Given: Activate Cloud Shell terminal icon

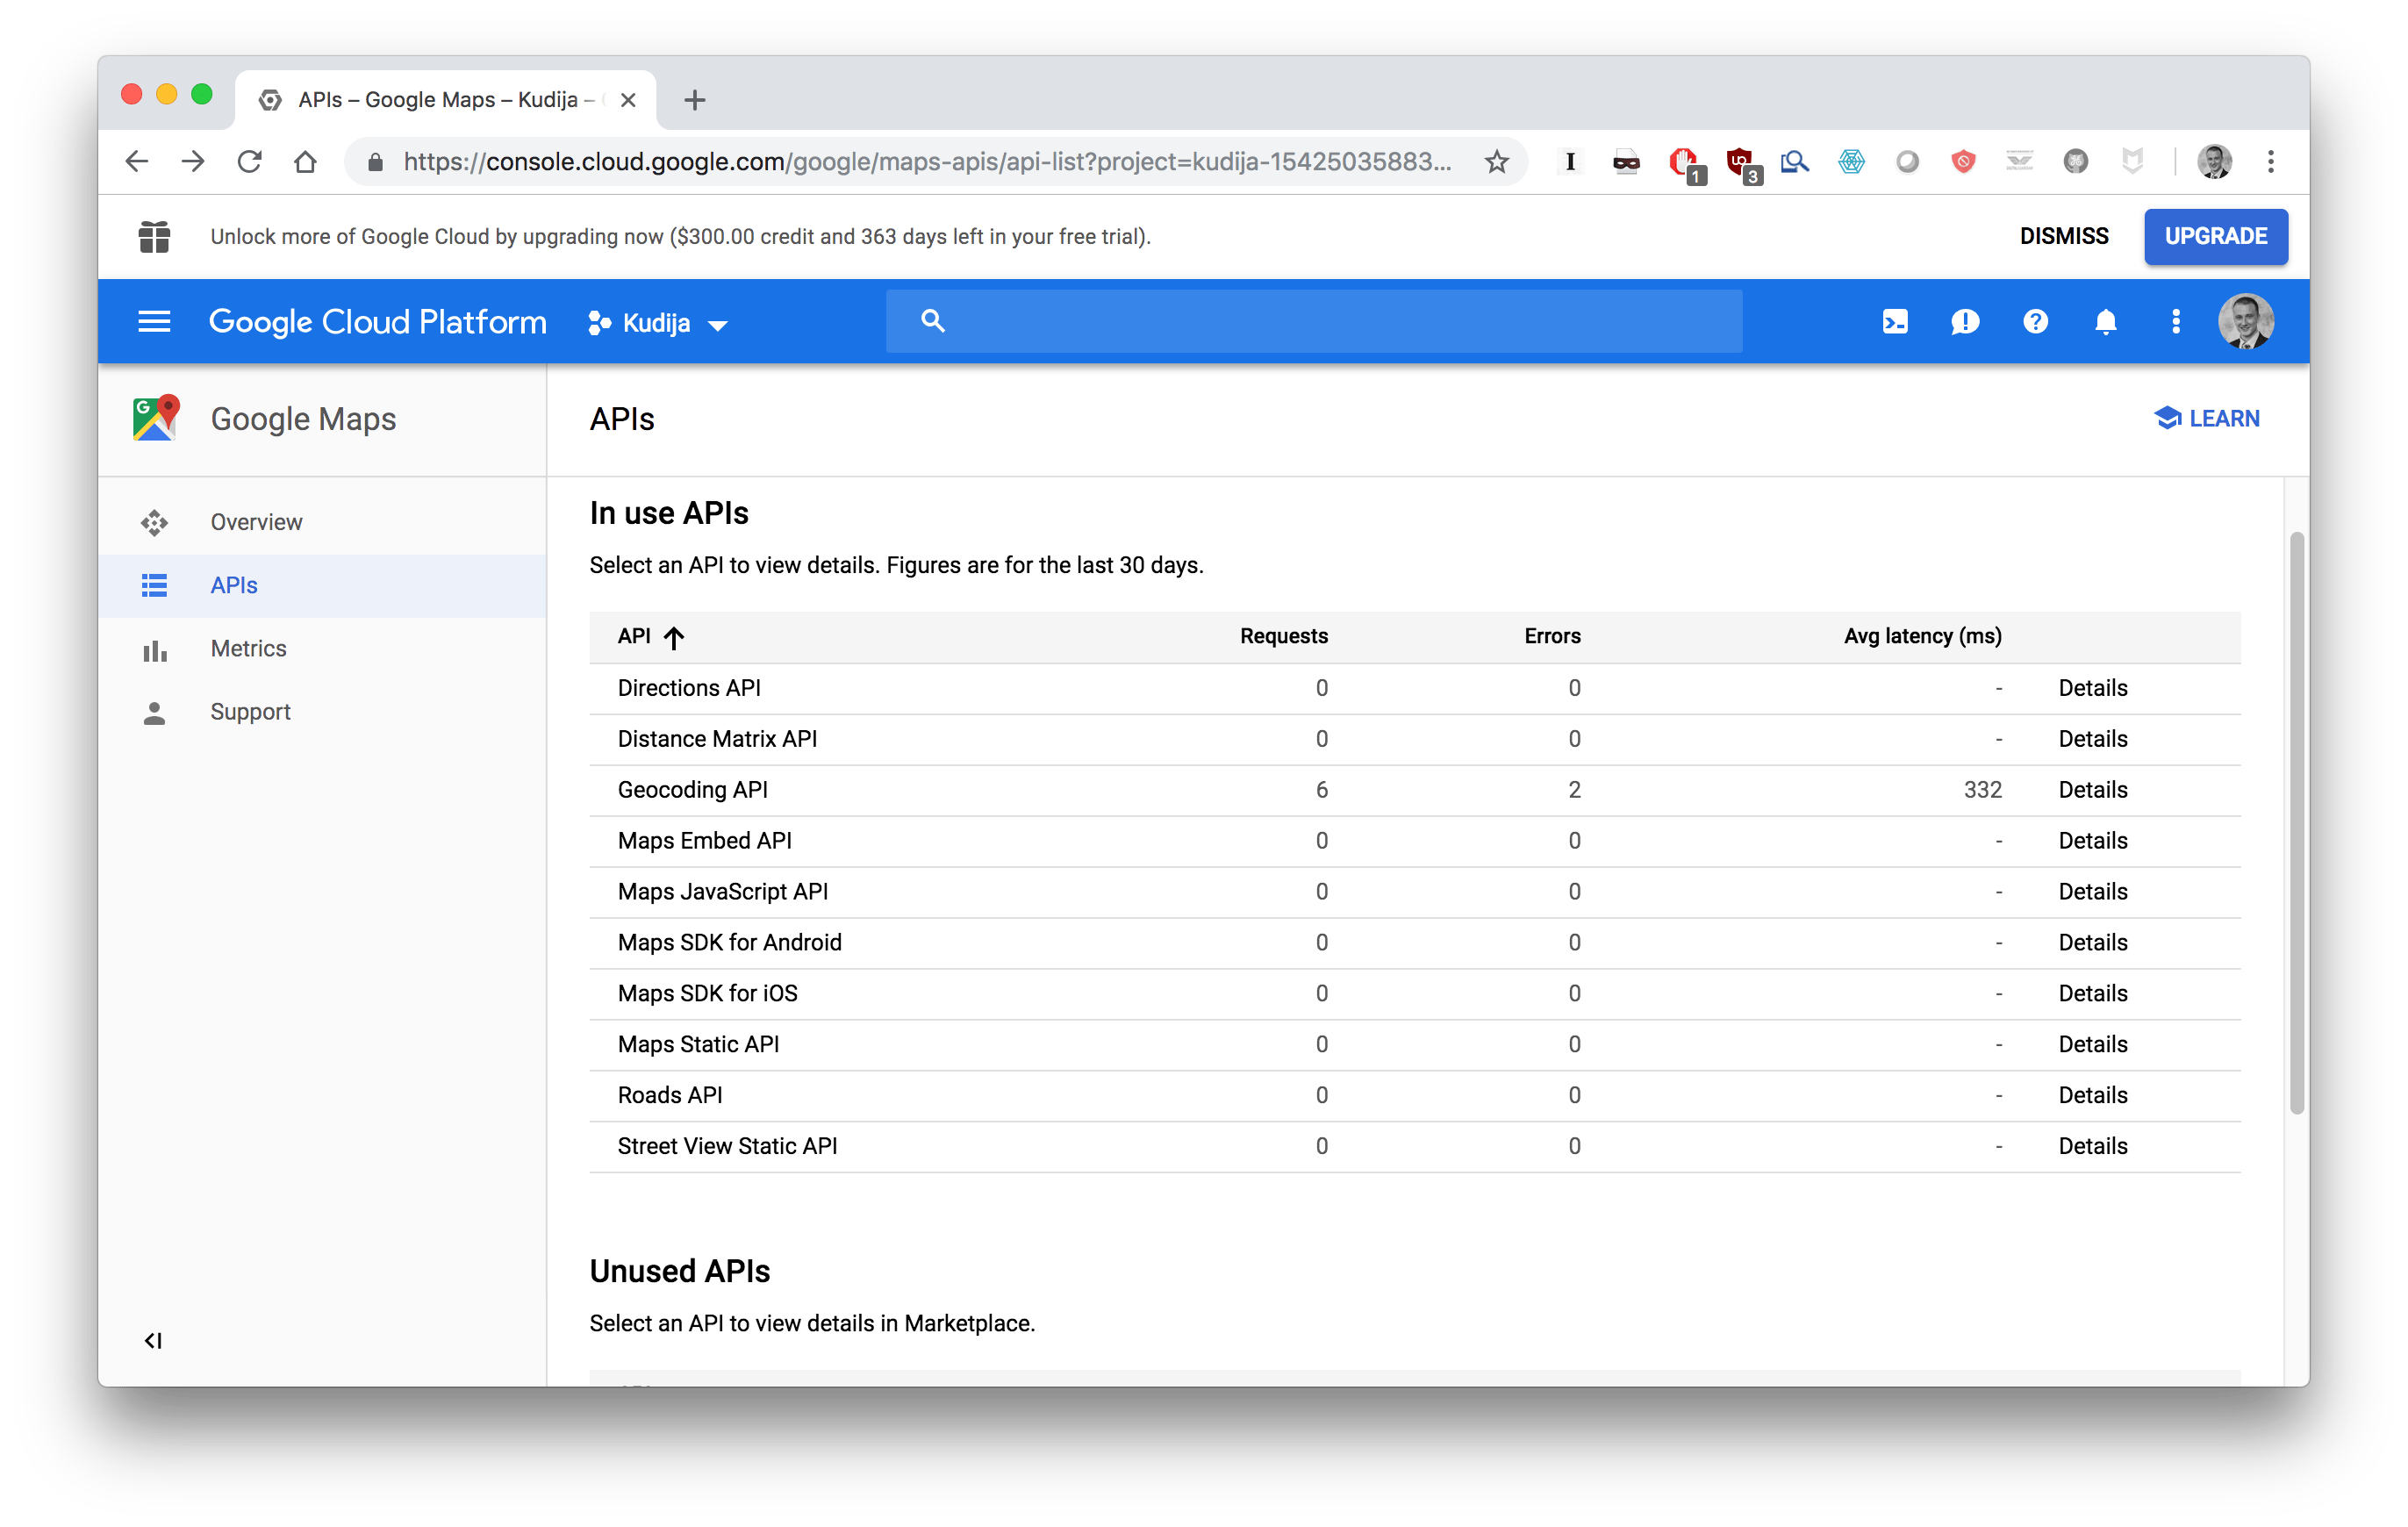Looking at the screenshot, I should coord(1894,322).
